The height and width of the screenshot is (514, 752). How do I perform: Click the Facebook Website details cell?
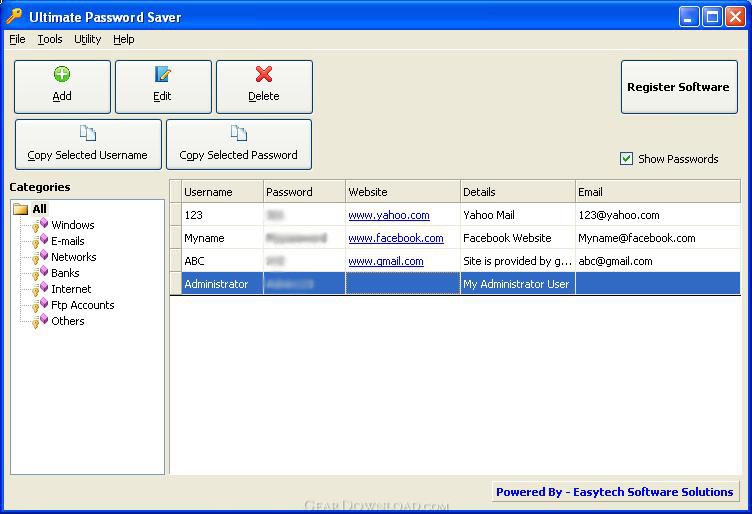point(518,238)
